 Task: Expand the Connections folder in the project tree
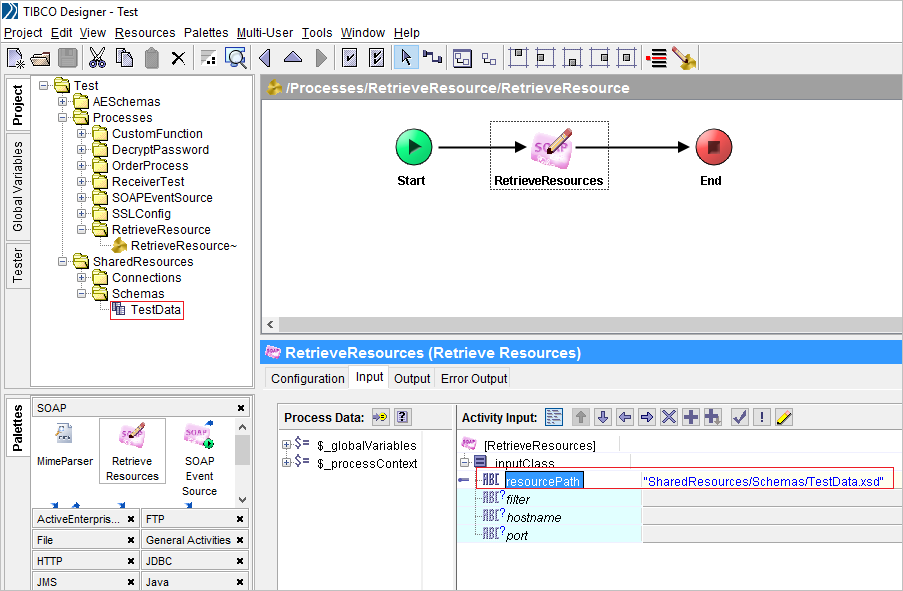pos(82,277)
